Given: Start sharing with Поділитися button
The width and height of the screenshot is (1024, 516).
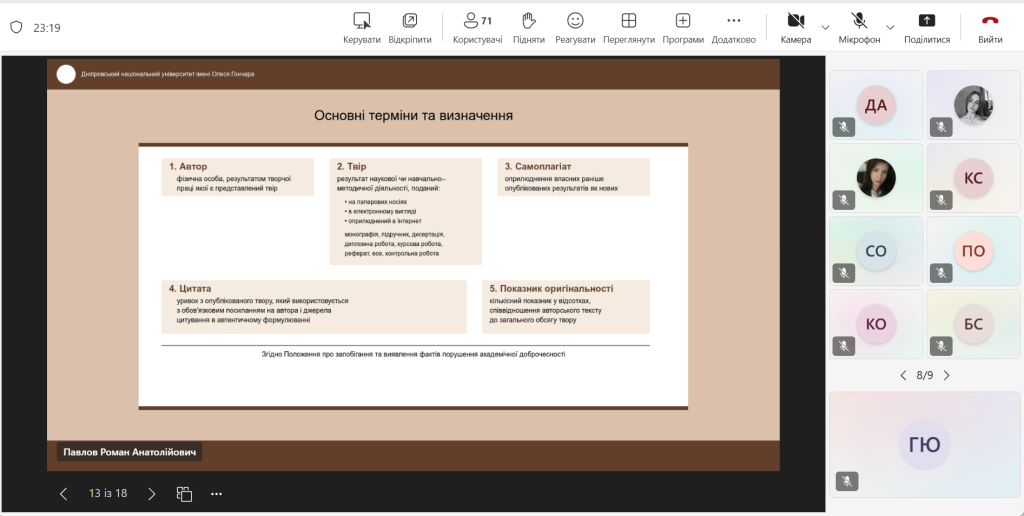Looking at the screenshot, I should (x=927, y=21).
